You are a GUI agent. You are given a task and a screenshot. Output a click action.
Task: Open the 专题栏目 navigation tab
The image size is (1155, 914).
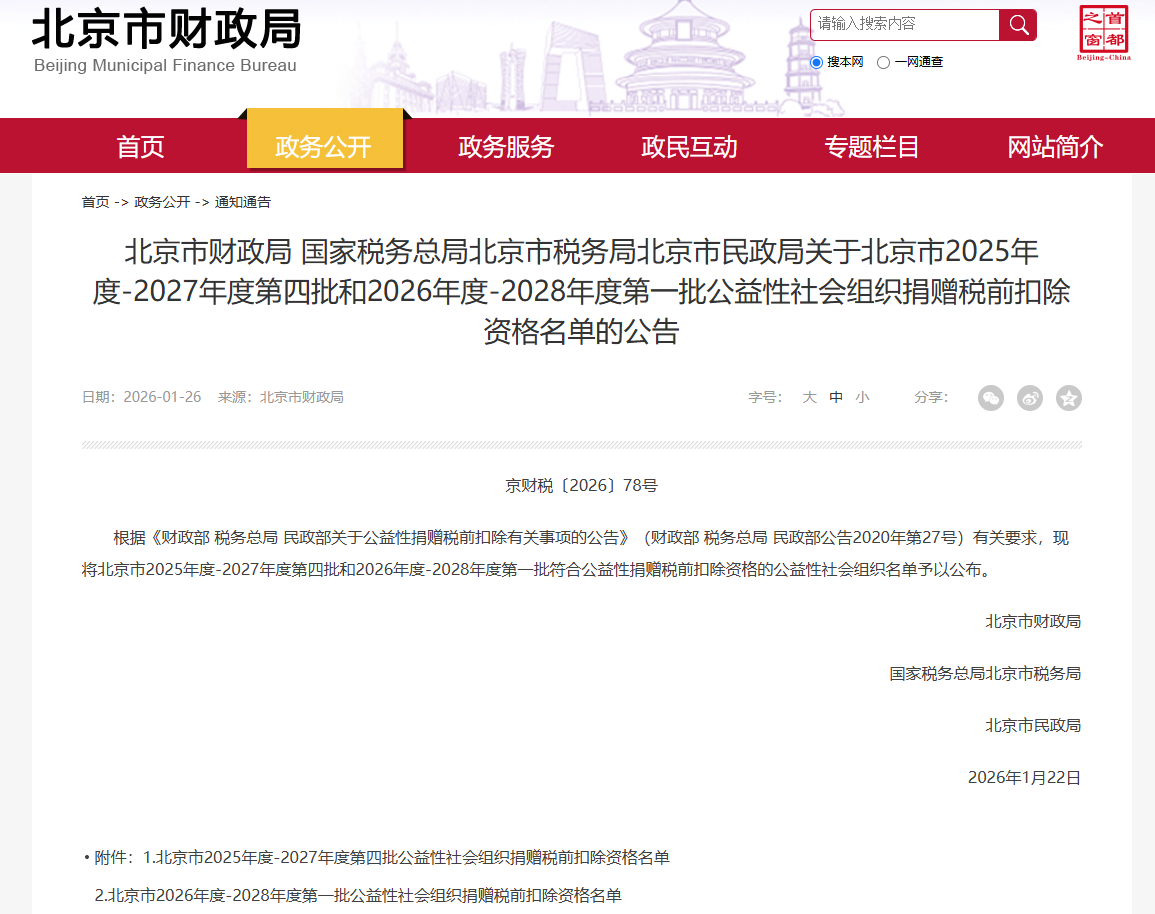(871, 146)
